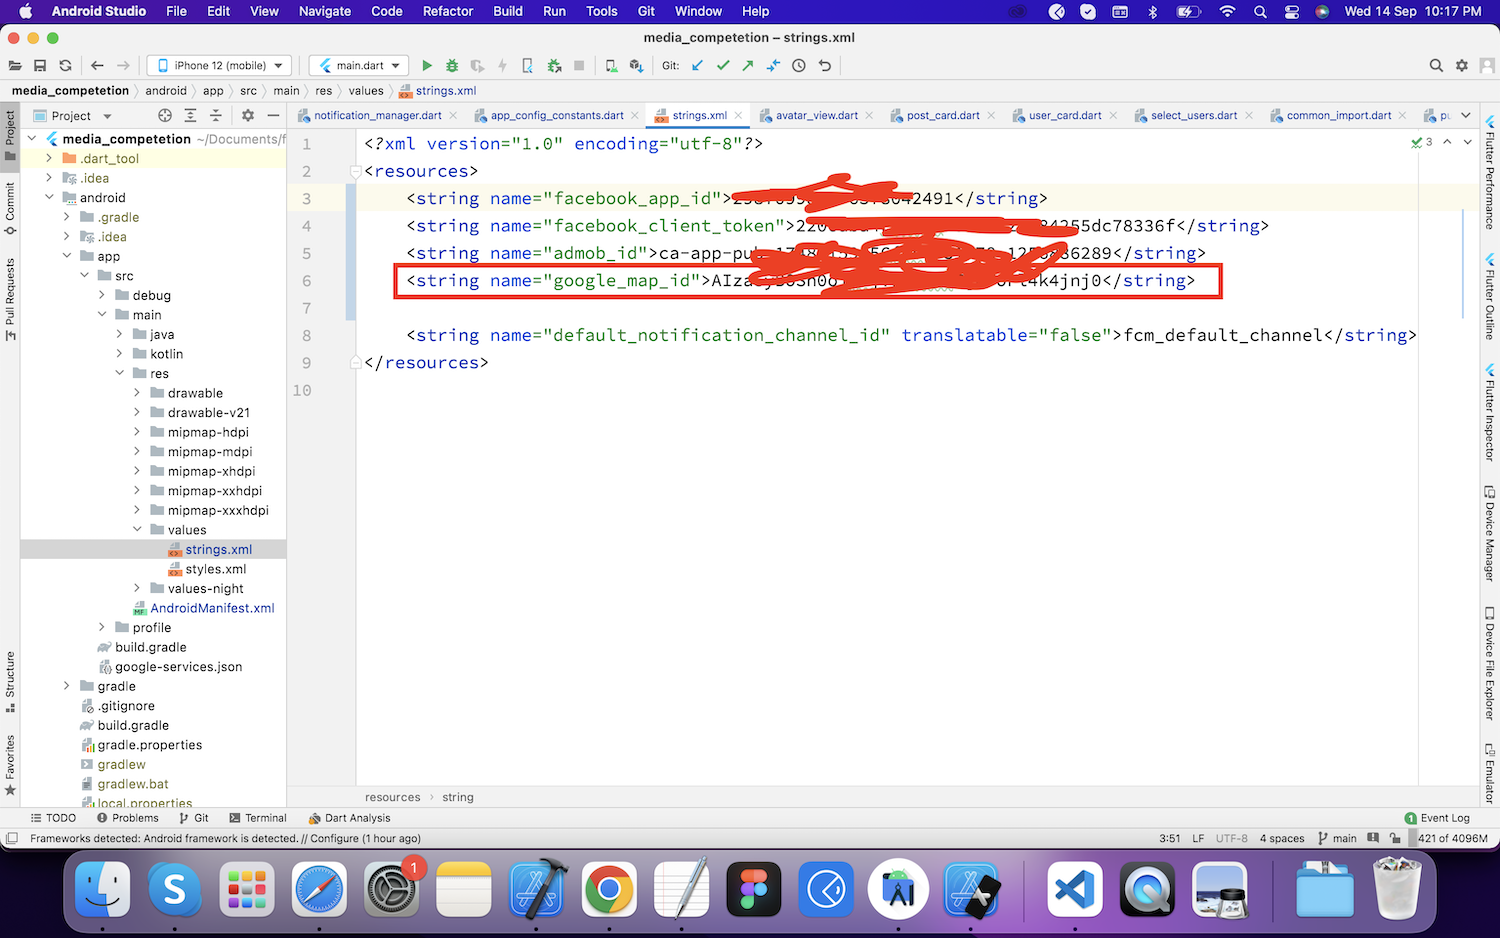
Task: Click memory indicator 421 of 4096M
Action: coord(1453,838)
